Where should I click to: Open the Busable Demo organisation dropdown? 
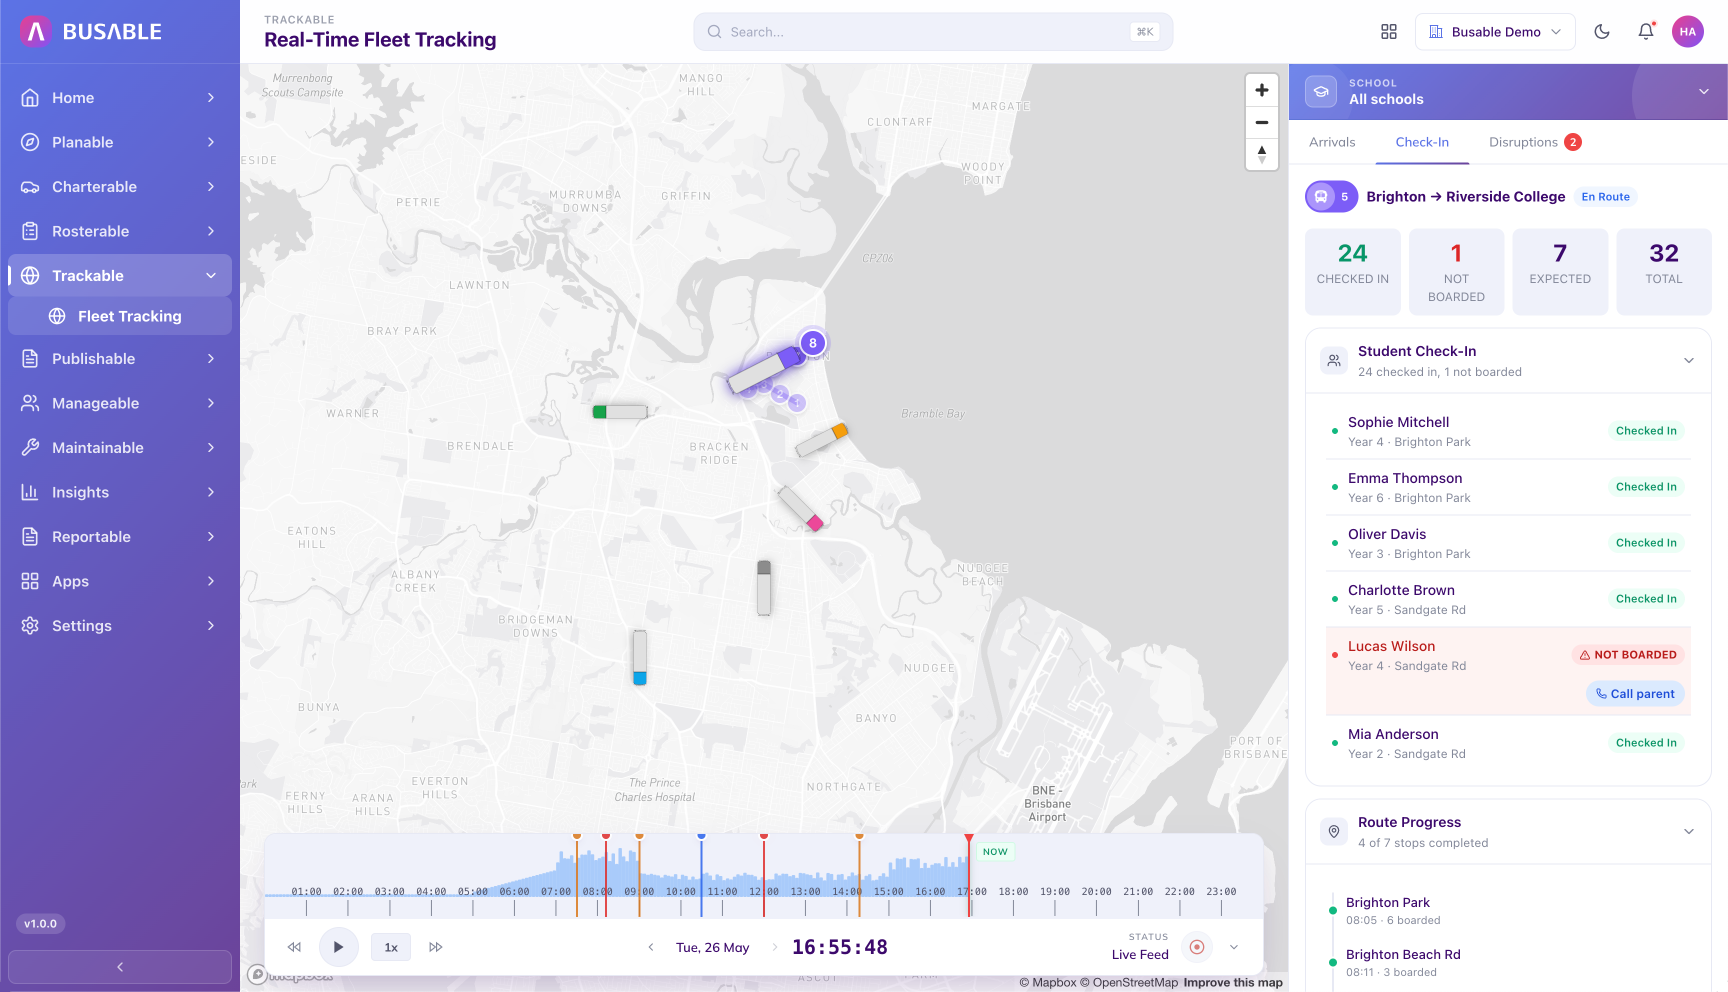(x=1495, y=32)
